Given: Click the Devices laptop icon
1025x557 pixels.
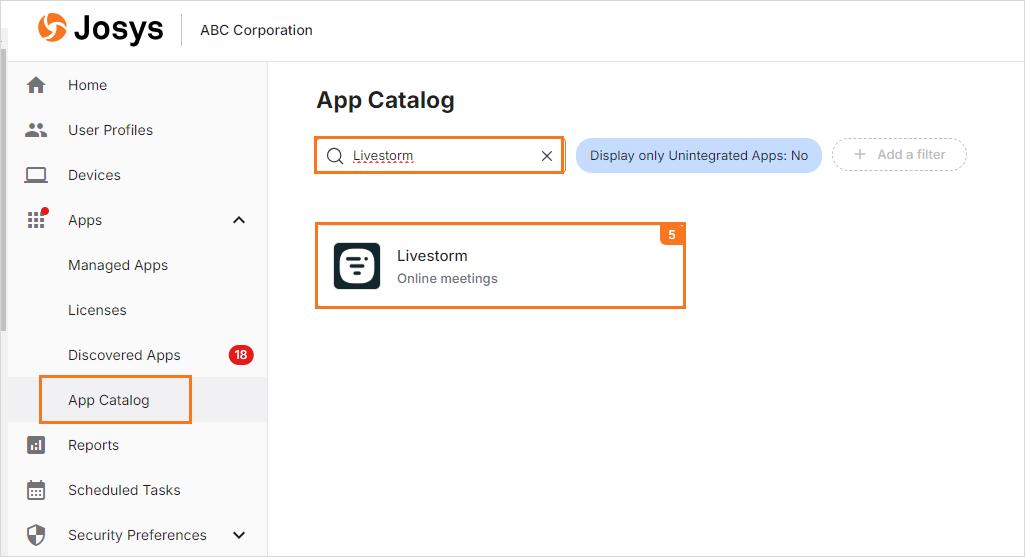Looking at the screenshot, I should 36,175.
